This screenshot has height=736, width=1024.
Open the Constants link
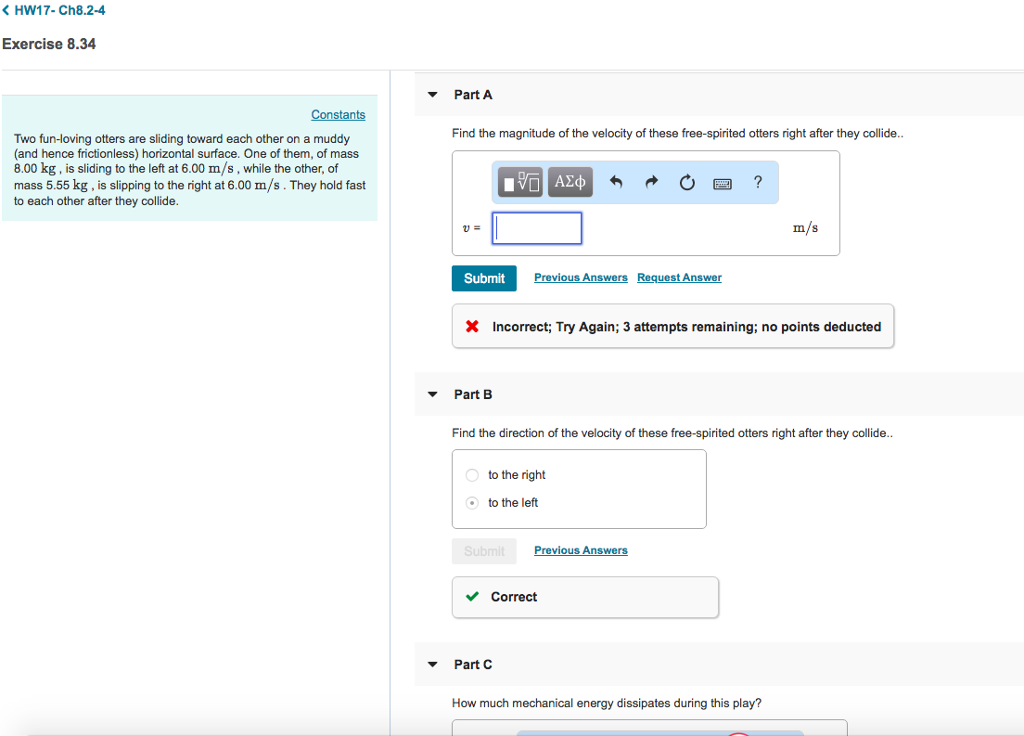tap(338, 115)
